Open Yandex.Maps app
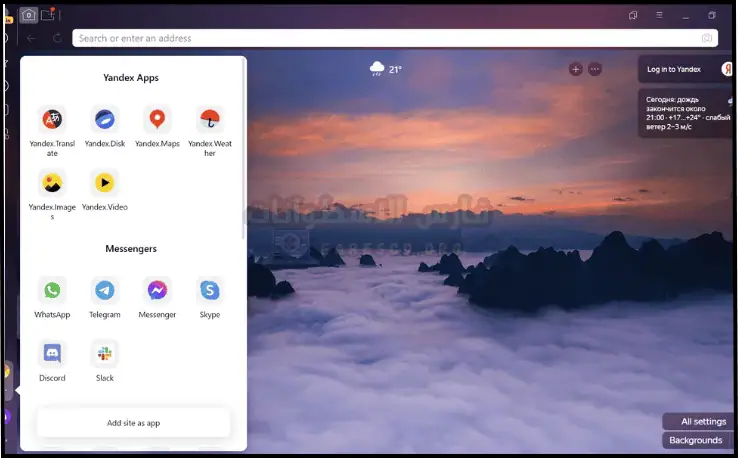 point(157,120)
